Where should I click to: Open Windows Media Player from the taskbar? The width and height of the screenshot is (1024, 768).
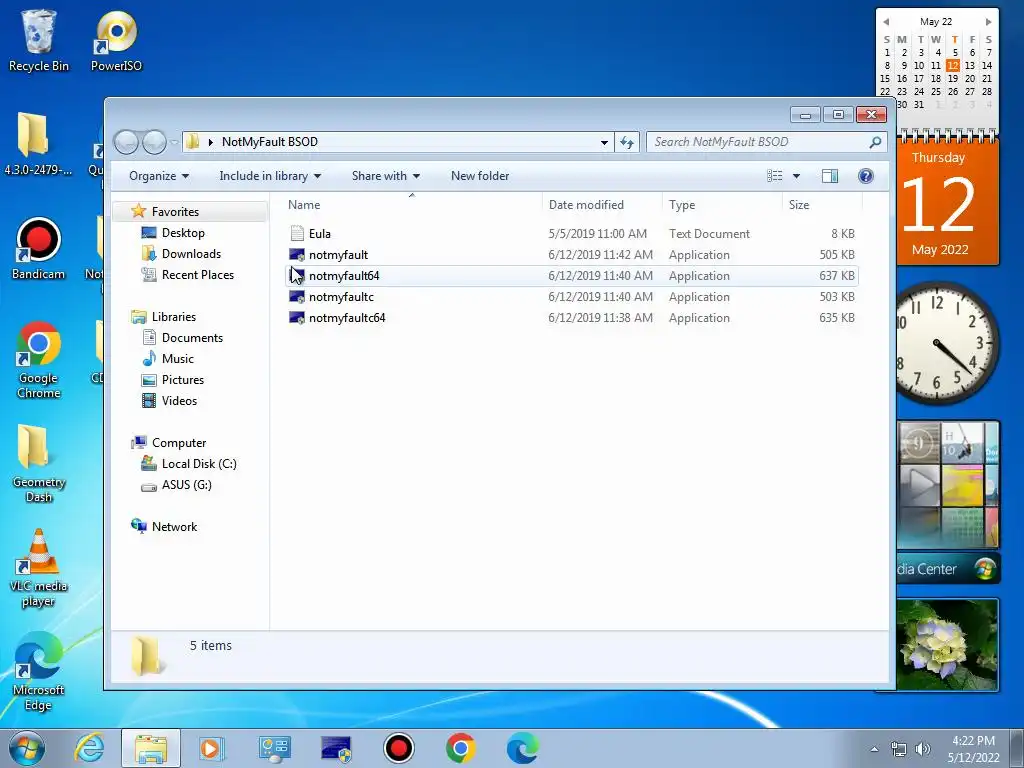pos(210,748)
